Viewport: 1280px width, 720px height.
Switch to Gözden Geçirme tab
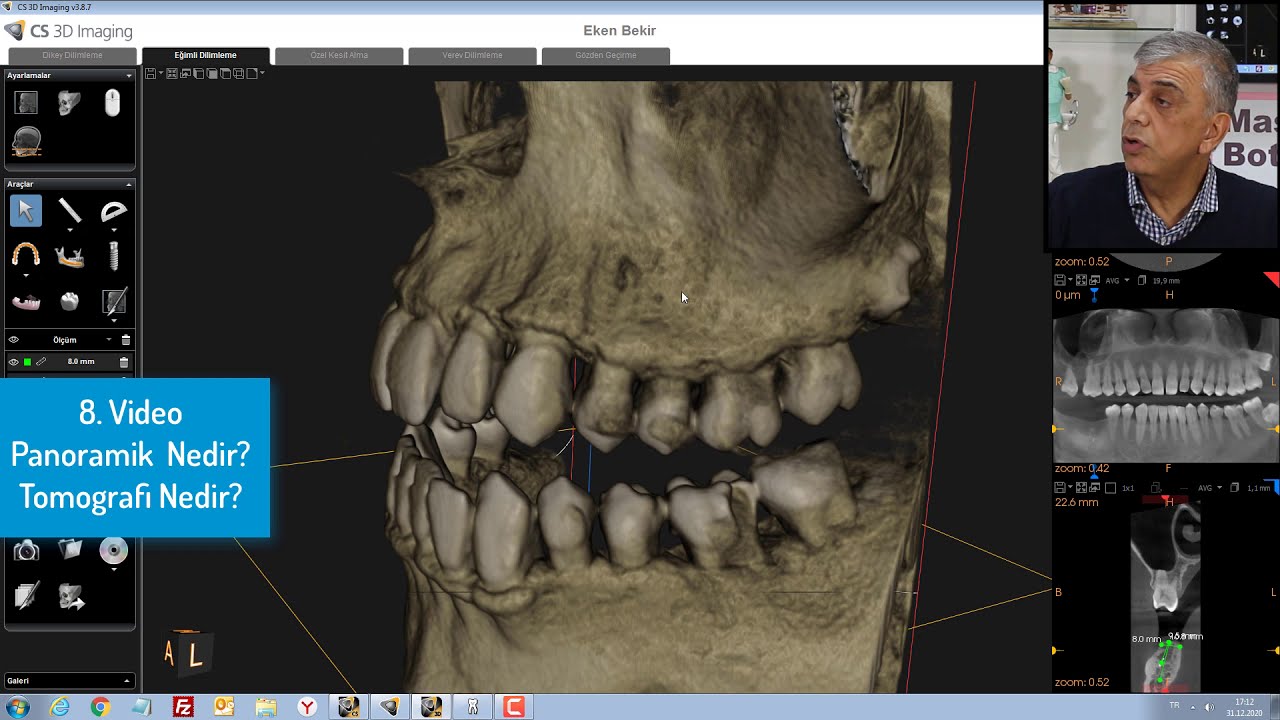[x=606, y=55]
